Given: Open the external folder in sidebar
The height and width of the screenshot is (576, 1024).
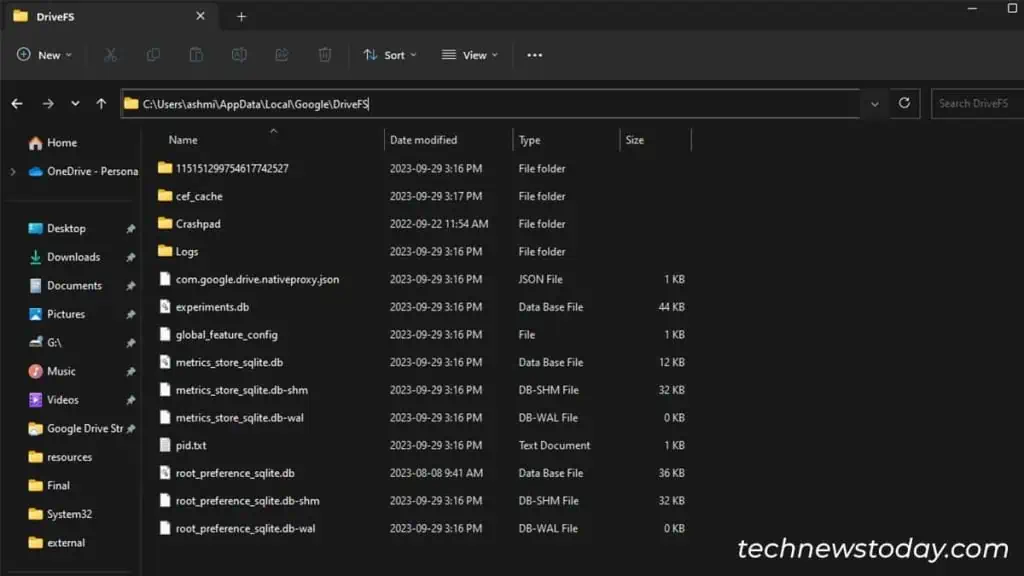Looking at the screenshot, I should 57,543.
